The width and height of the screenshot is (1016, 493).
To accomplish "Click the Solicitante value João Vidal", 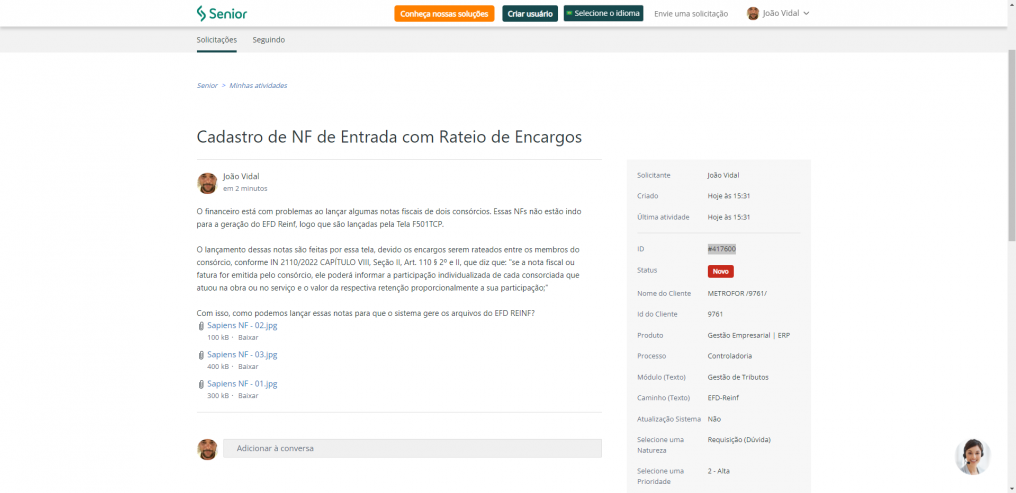I will tap(723, 175).
